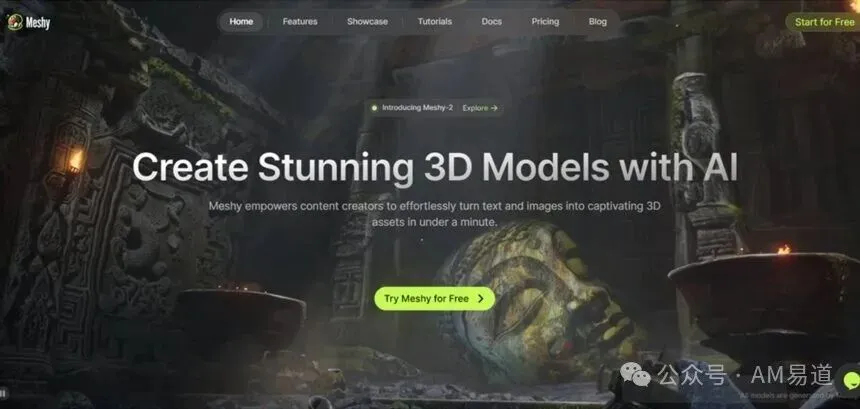Viewport: 860px width, 409px height.
Task: Click green dot beside Introducing Meshy-2
Action: [374, 108]
